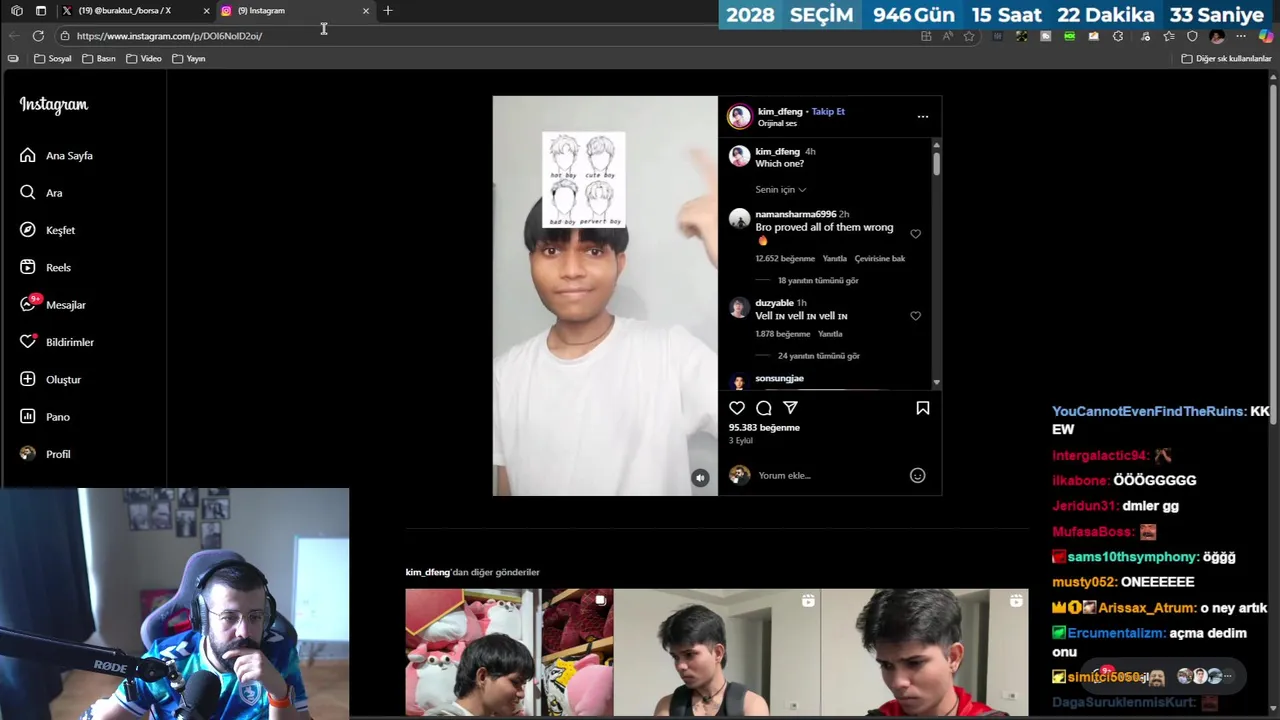Open the Pano dashboard item
This screenshot has width=1280, height=720.
pyautogui.click(x=44, y=417)
